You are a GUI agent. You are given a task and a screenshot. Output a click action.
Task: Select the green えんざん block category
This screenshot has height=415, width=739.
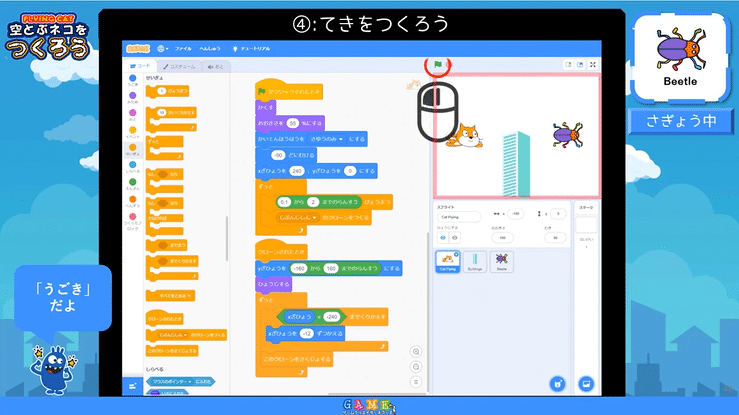point(133,184)
